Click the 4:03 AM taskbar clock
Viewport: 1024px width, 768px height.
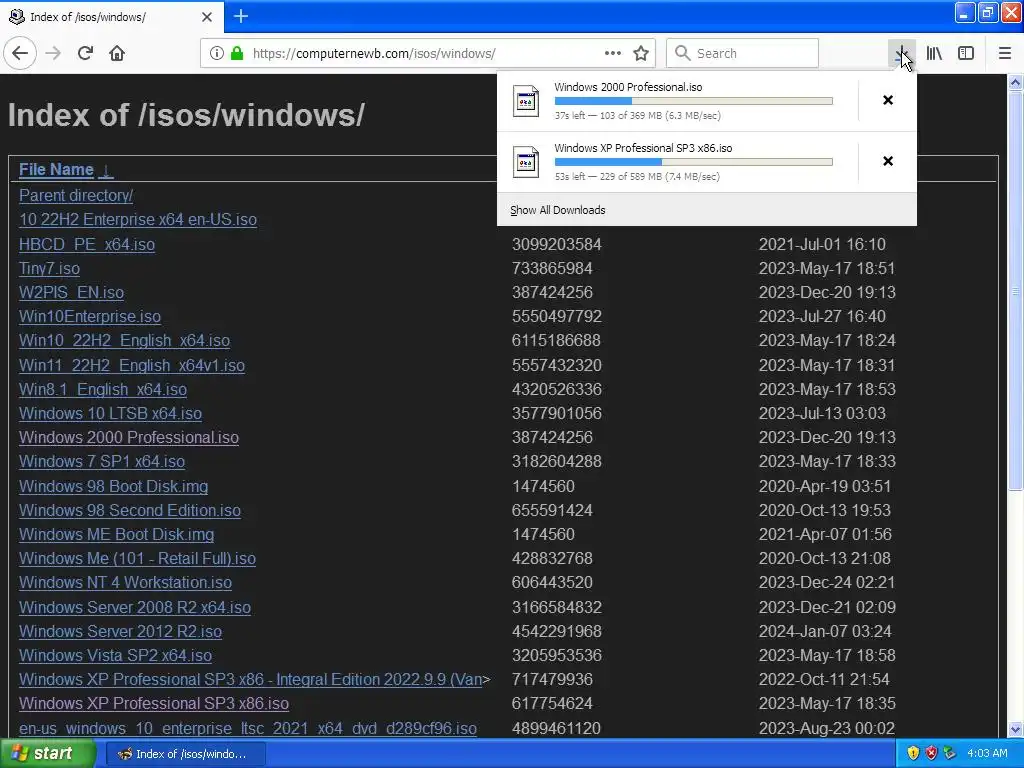click(x=987, y=753)
